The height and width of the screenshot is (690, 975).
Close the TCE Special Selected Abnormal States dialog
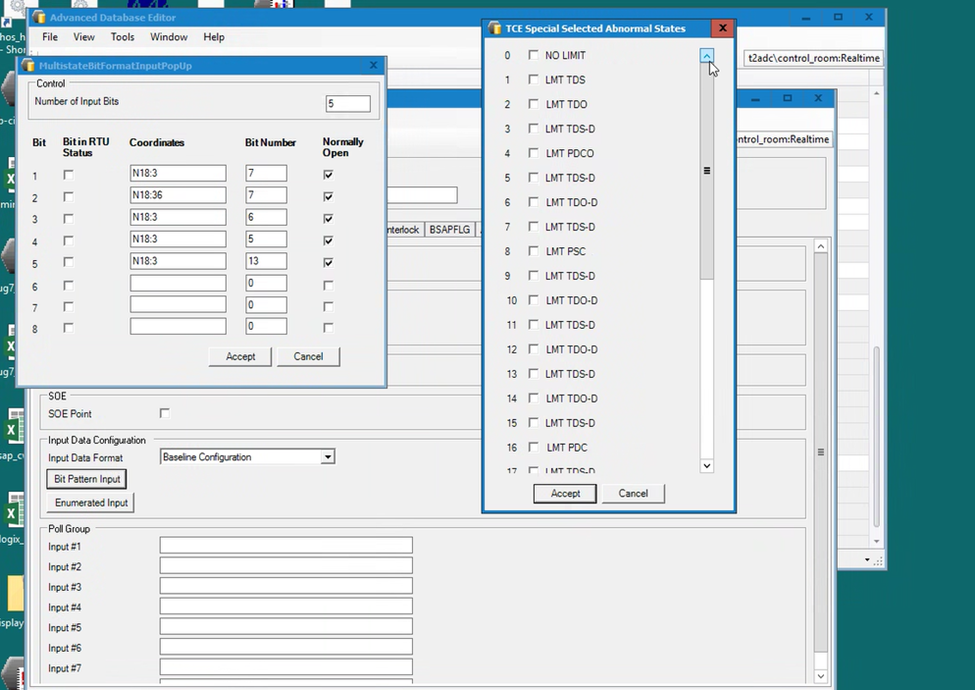pos(722,28)
